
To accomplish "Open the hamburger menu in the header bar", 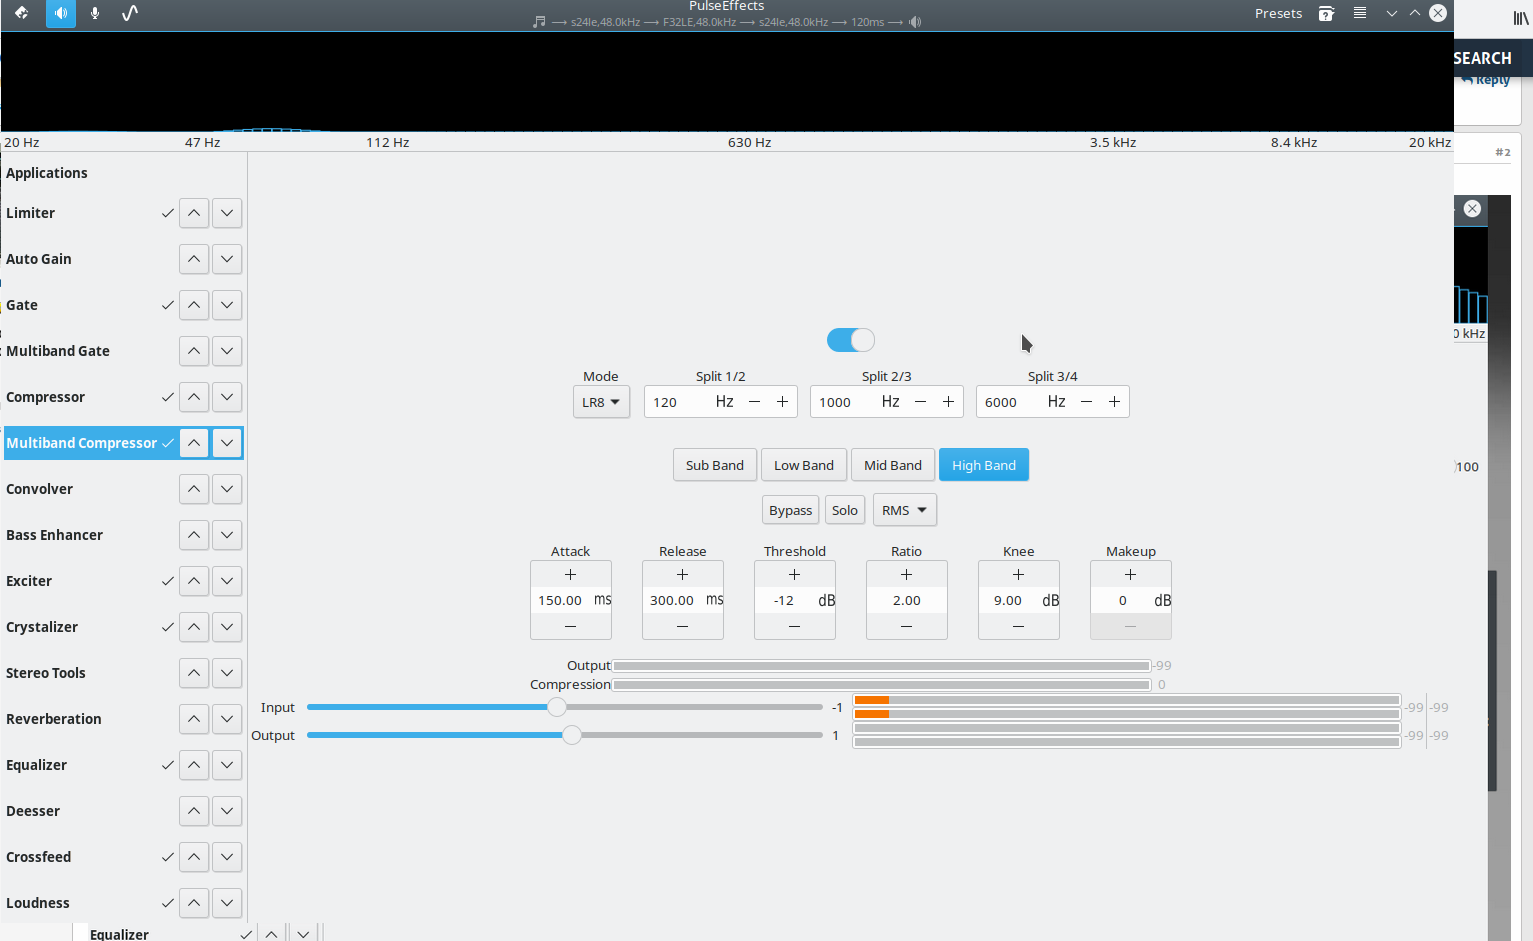I will 1360,13.
